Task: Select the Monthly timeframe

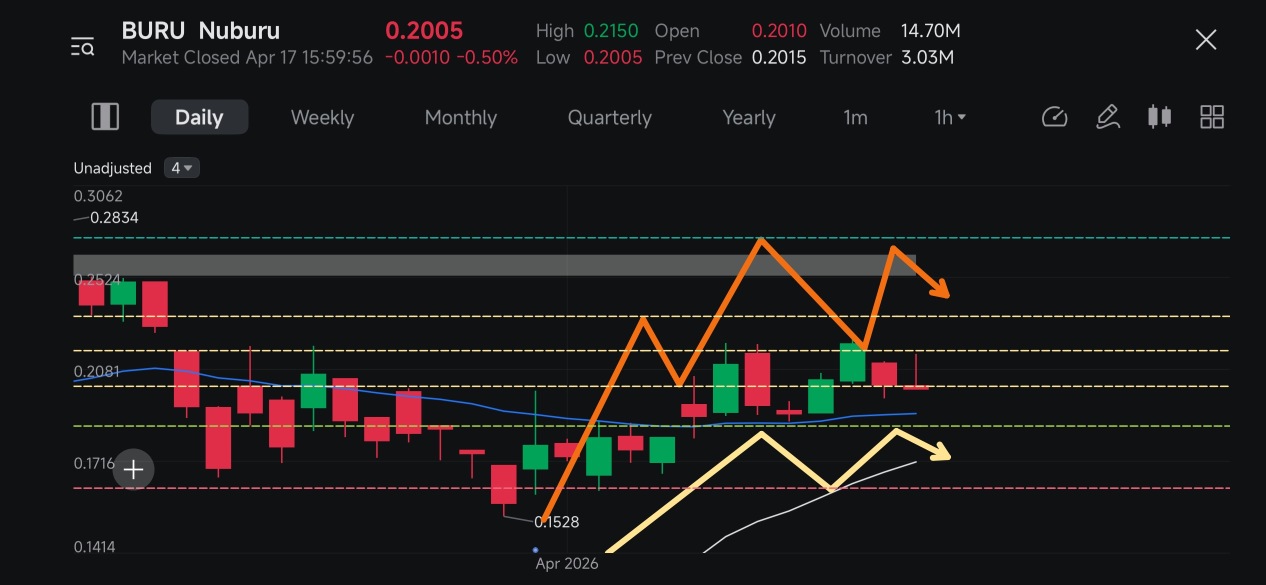Action: tap(460, 117)
